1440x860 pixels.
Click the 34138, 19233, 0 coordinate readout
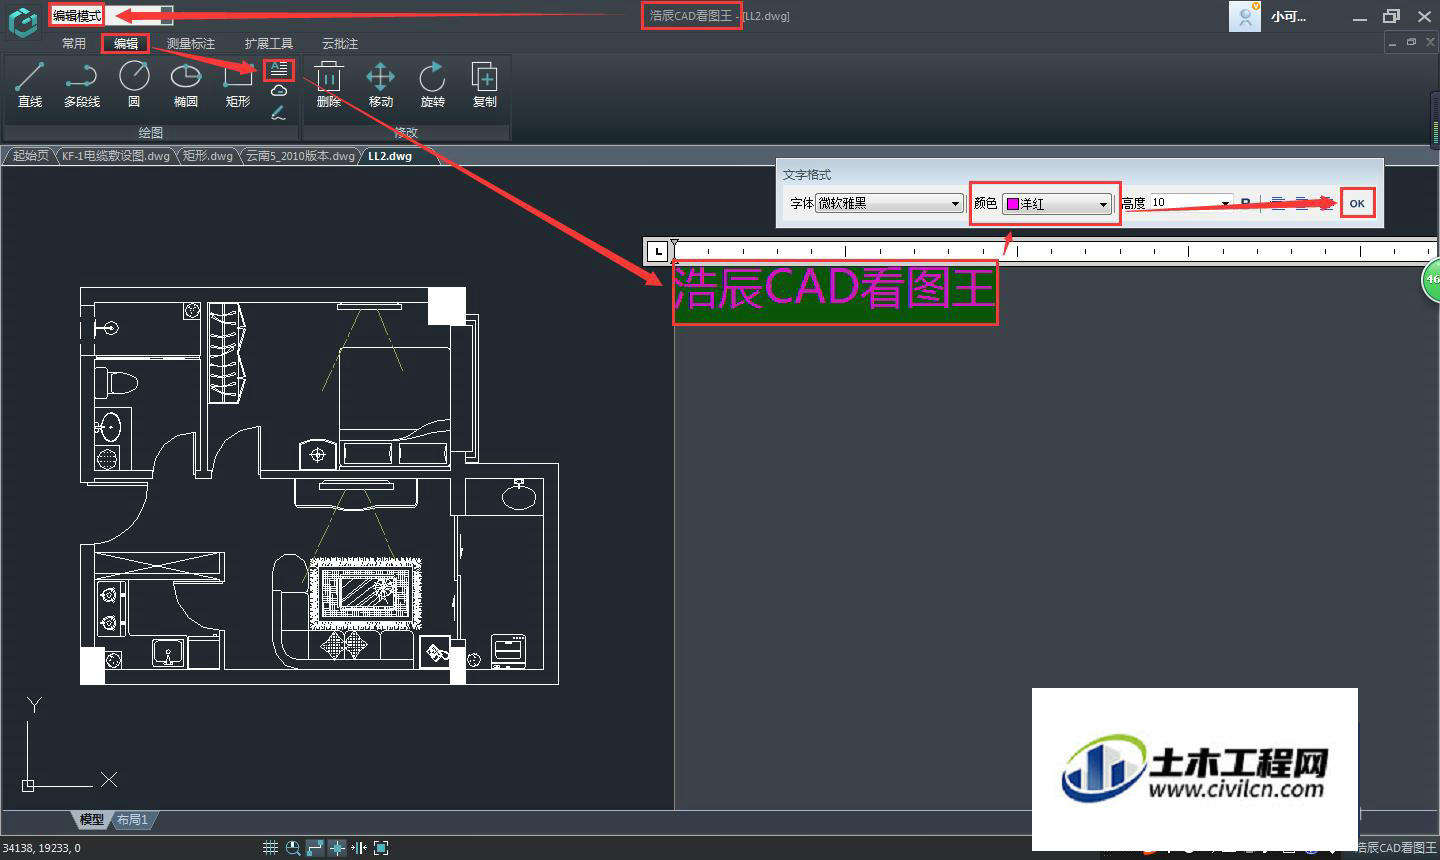pyautogui.click(x=42, y=848)
